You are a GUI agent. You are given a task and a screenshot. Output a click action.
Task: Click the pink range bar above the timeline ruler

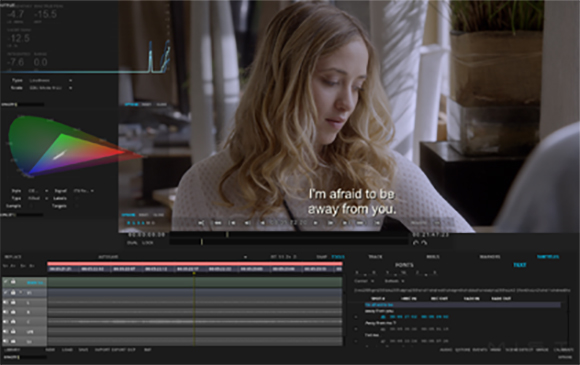195,264
